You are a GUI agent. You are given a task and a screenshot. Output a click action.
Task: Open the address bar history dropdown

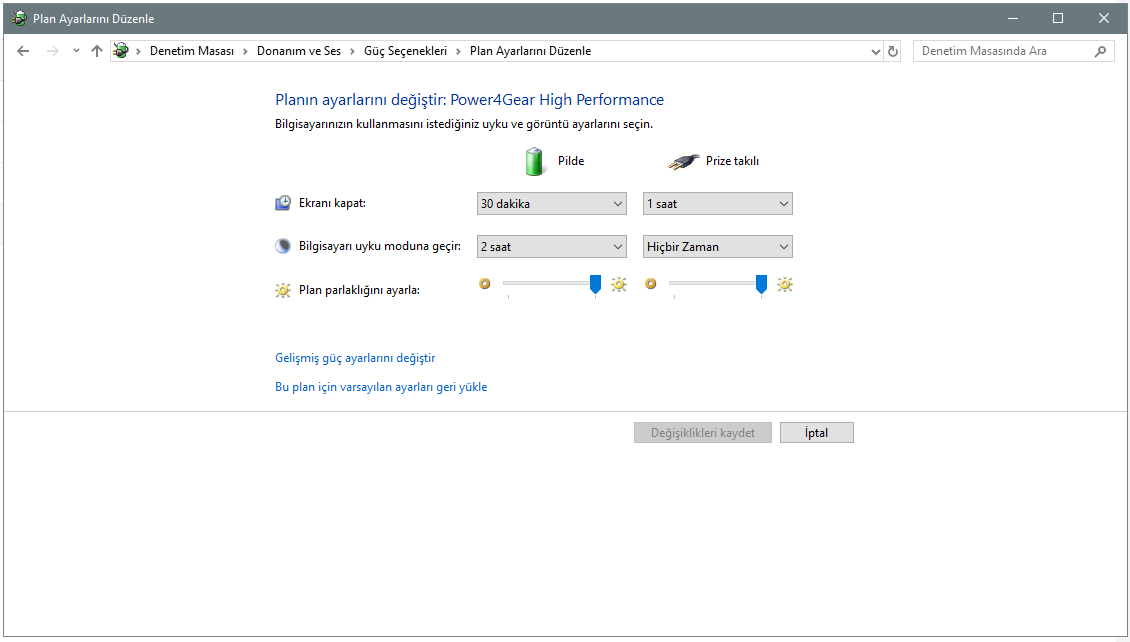(876, 51)
